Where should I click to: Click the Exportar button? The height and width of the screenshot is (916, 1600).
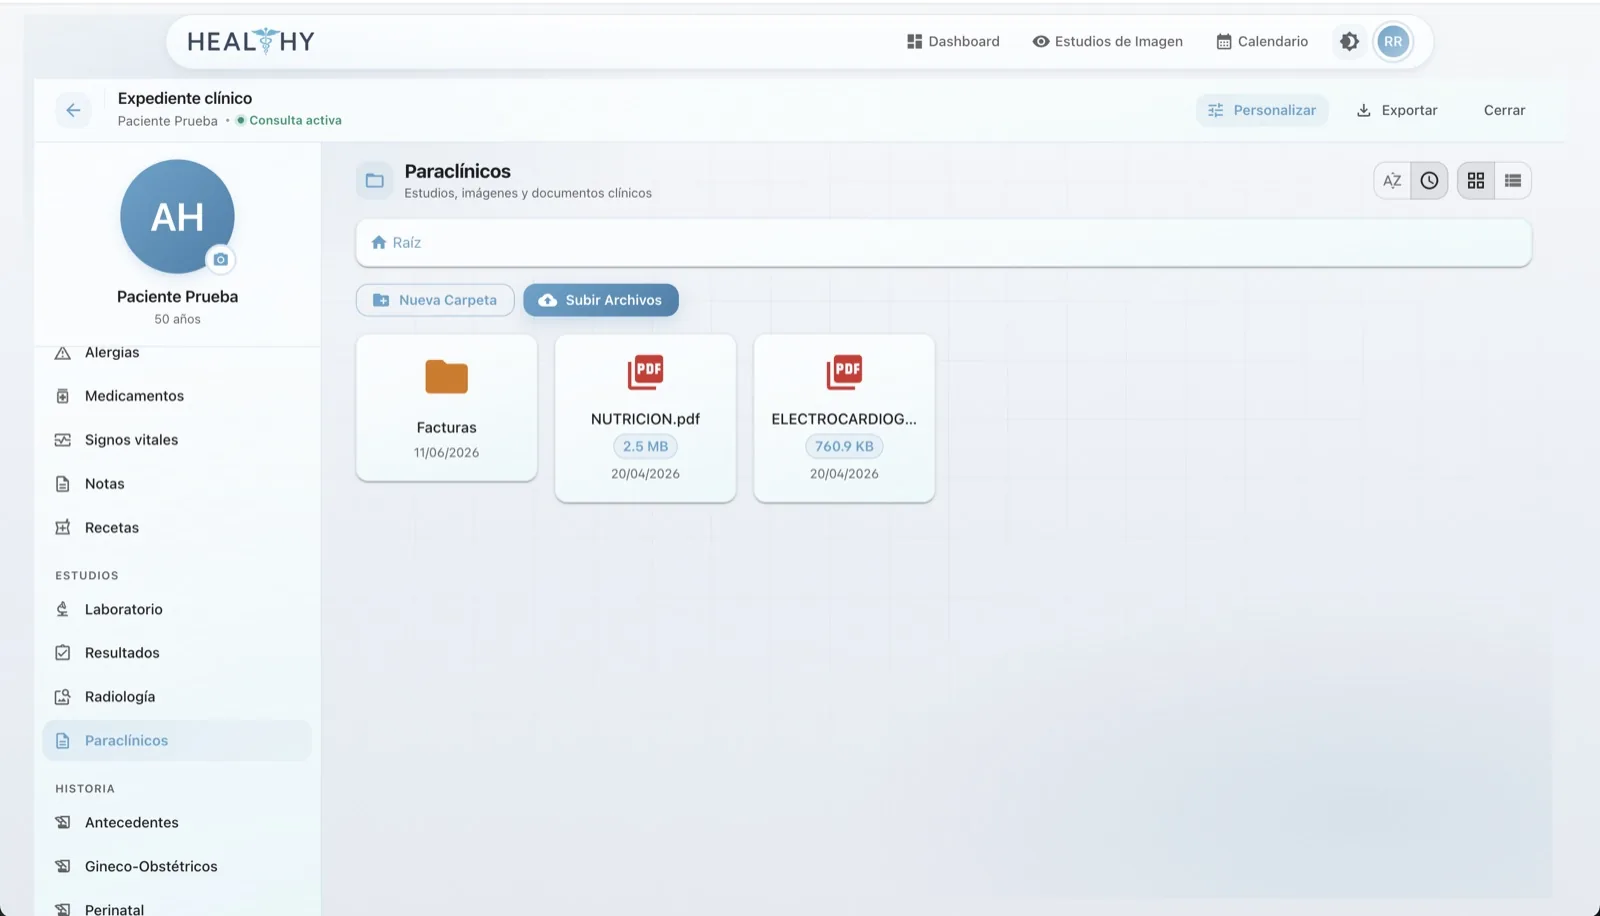point(1396,110)
